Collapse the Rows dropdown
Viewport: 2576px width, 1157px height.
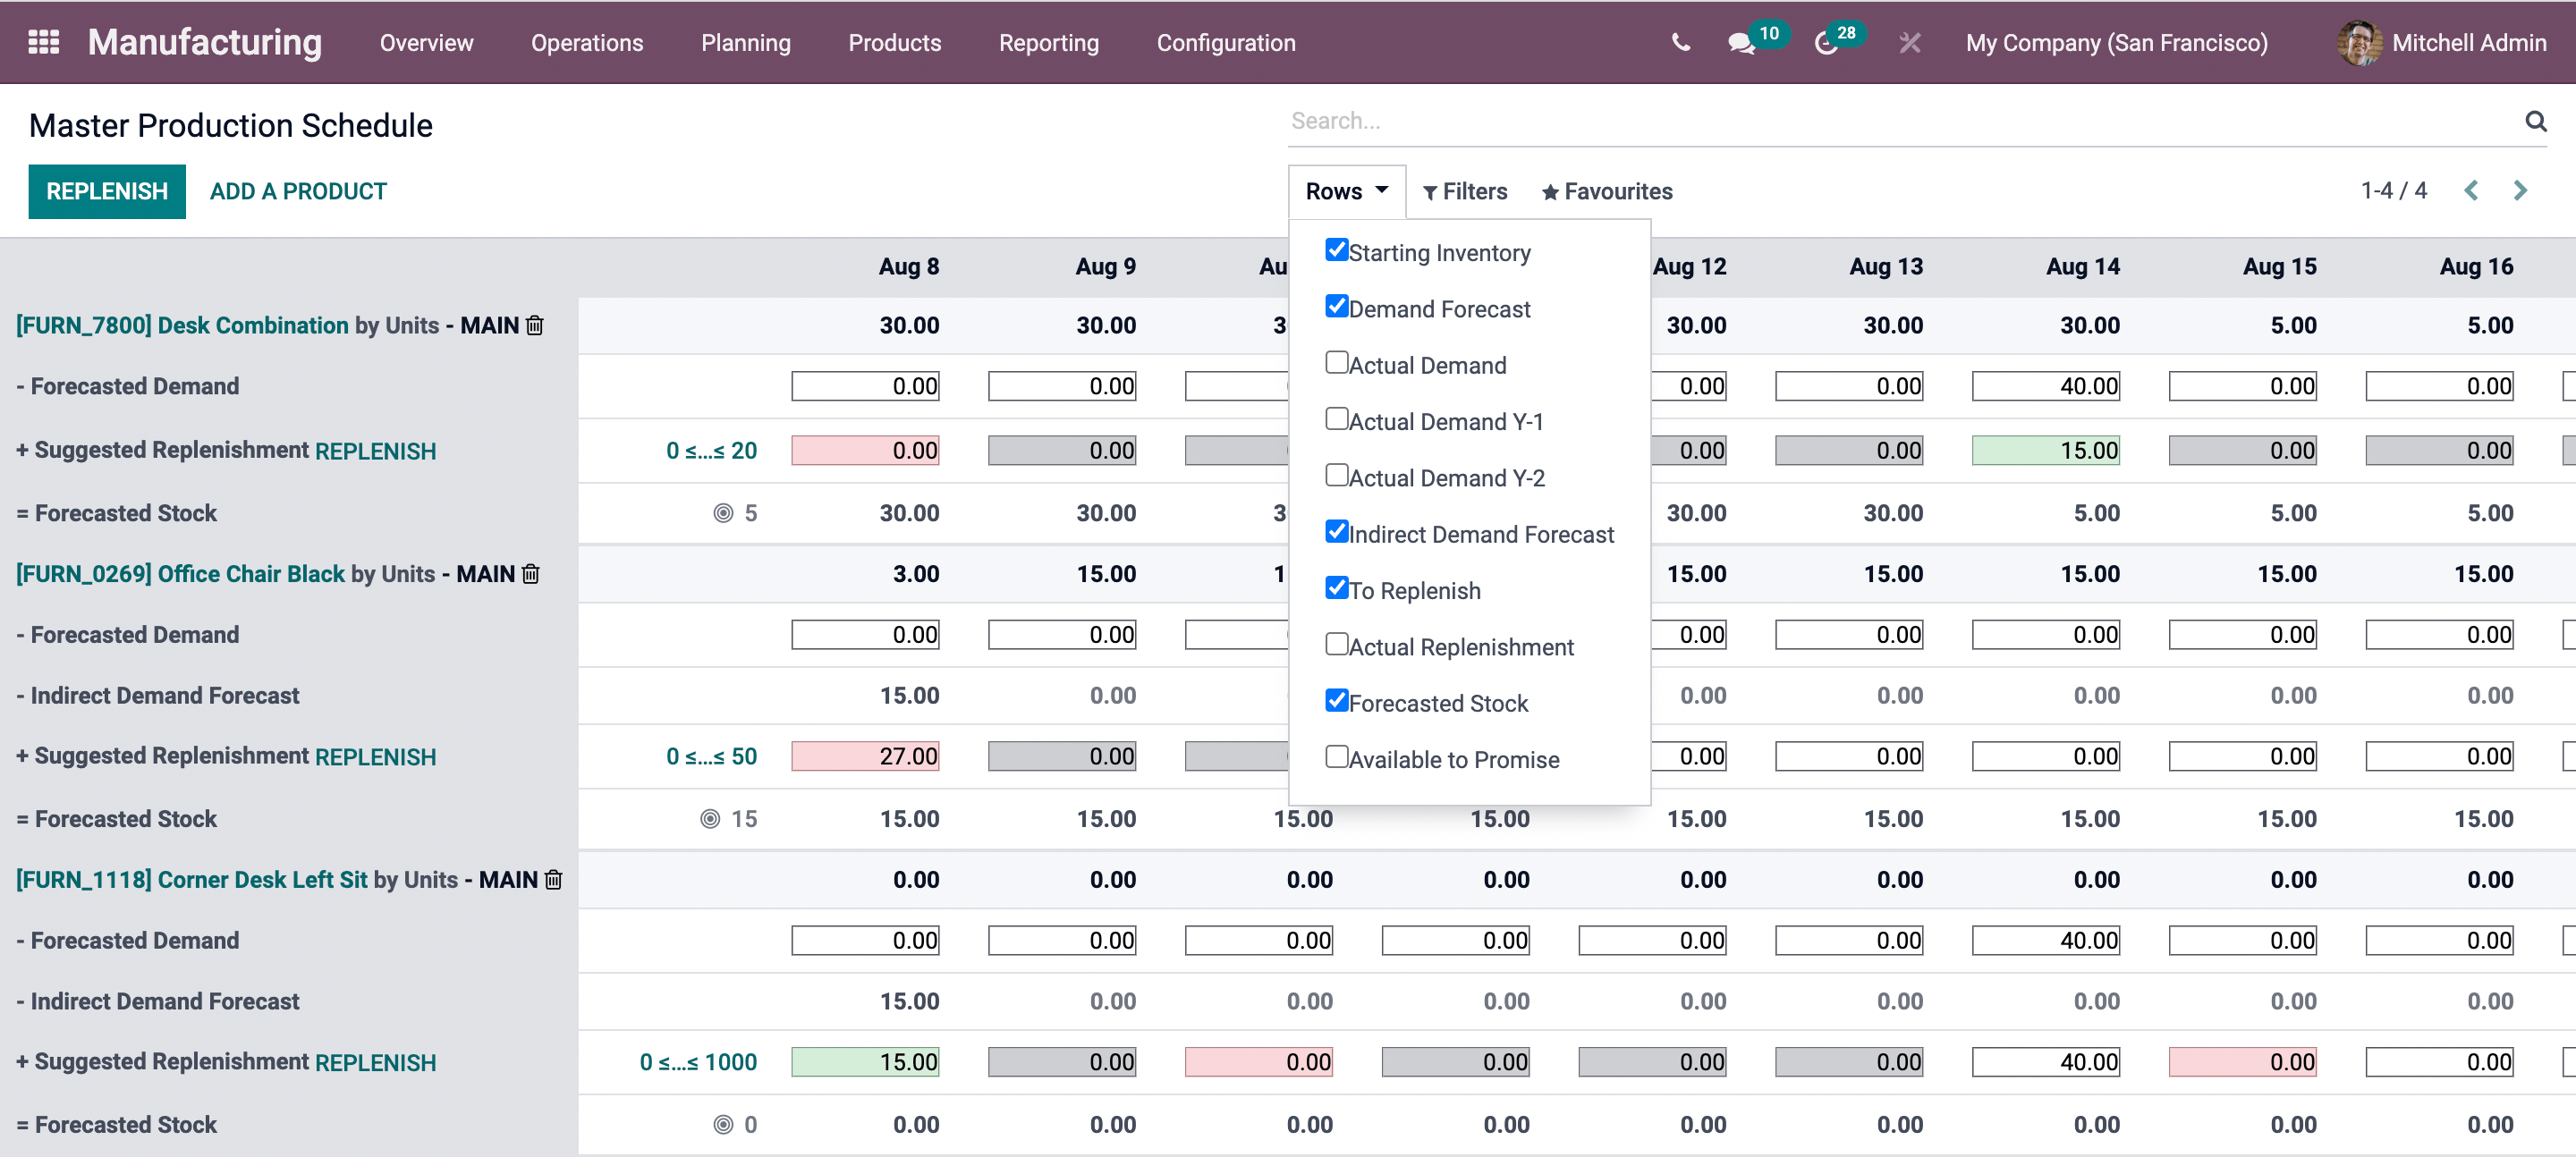click(1346, 191)
